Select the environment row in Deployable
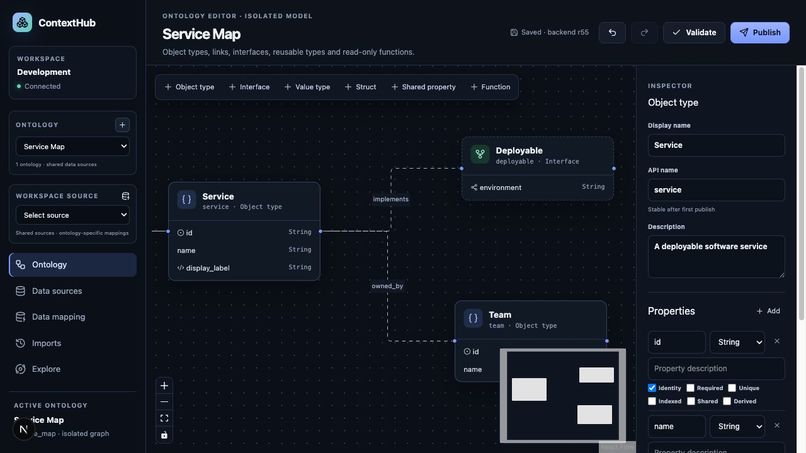The height and width of the screenshot is (453, 806). (537, 187)
